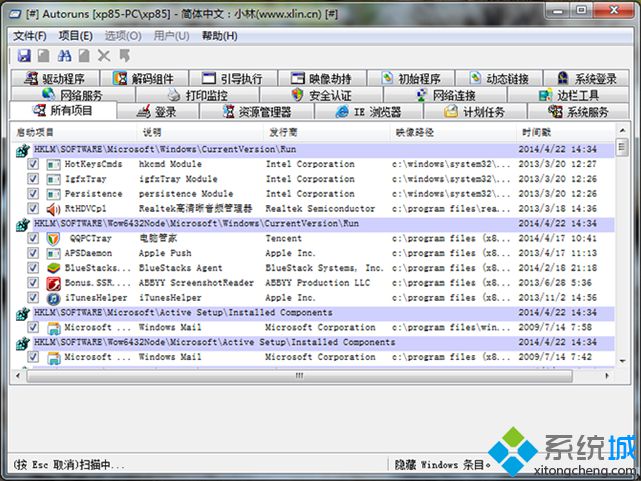Open the 文件(F) menu
This screenshot has height=481, width=641.
click(x=29, y=36)
